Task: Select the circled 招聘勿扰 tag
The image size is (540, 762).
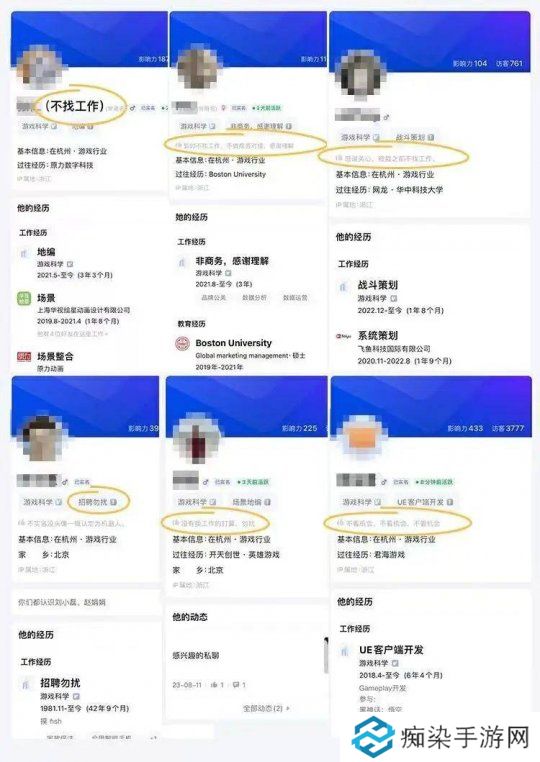Action: point(97,502)
